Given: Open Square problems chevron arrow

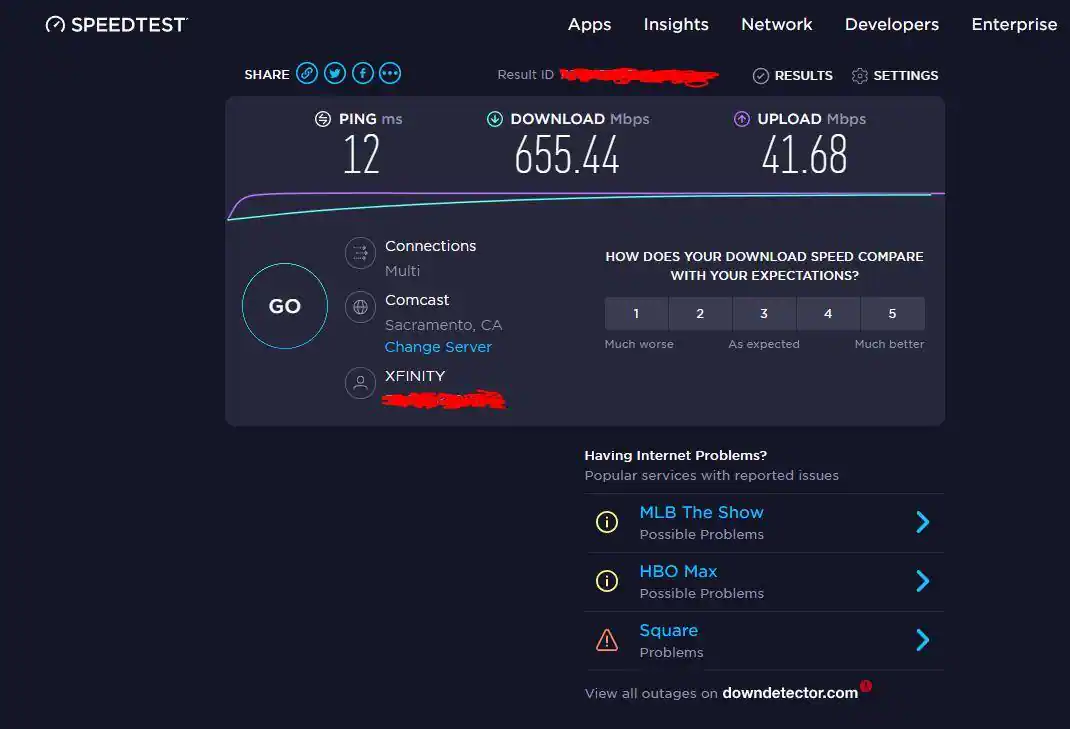Looking at the screenshot, I should 922,640.
